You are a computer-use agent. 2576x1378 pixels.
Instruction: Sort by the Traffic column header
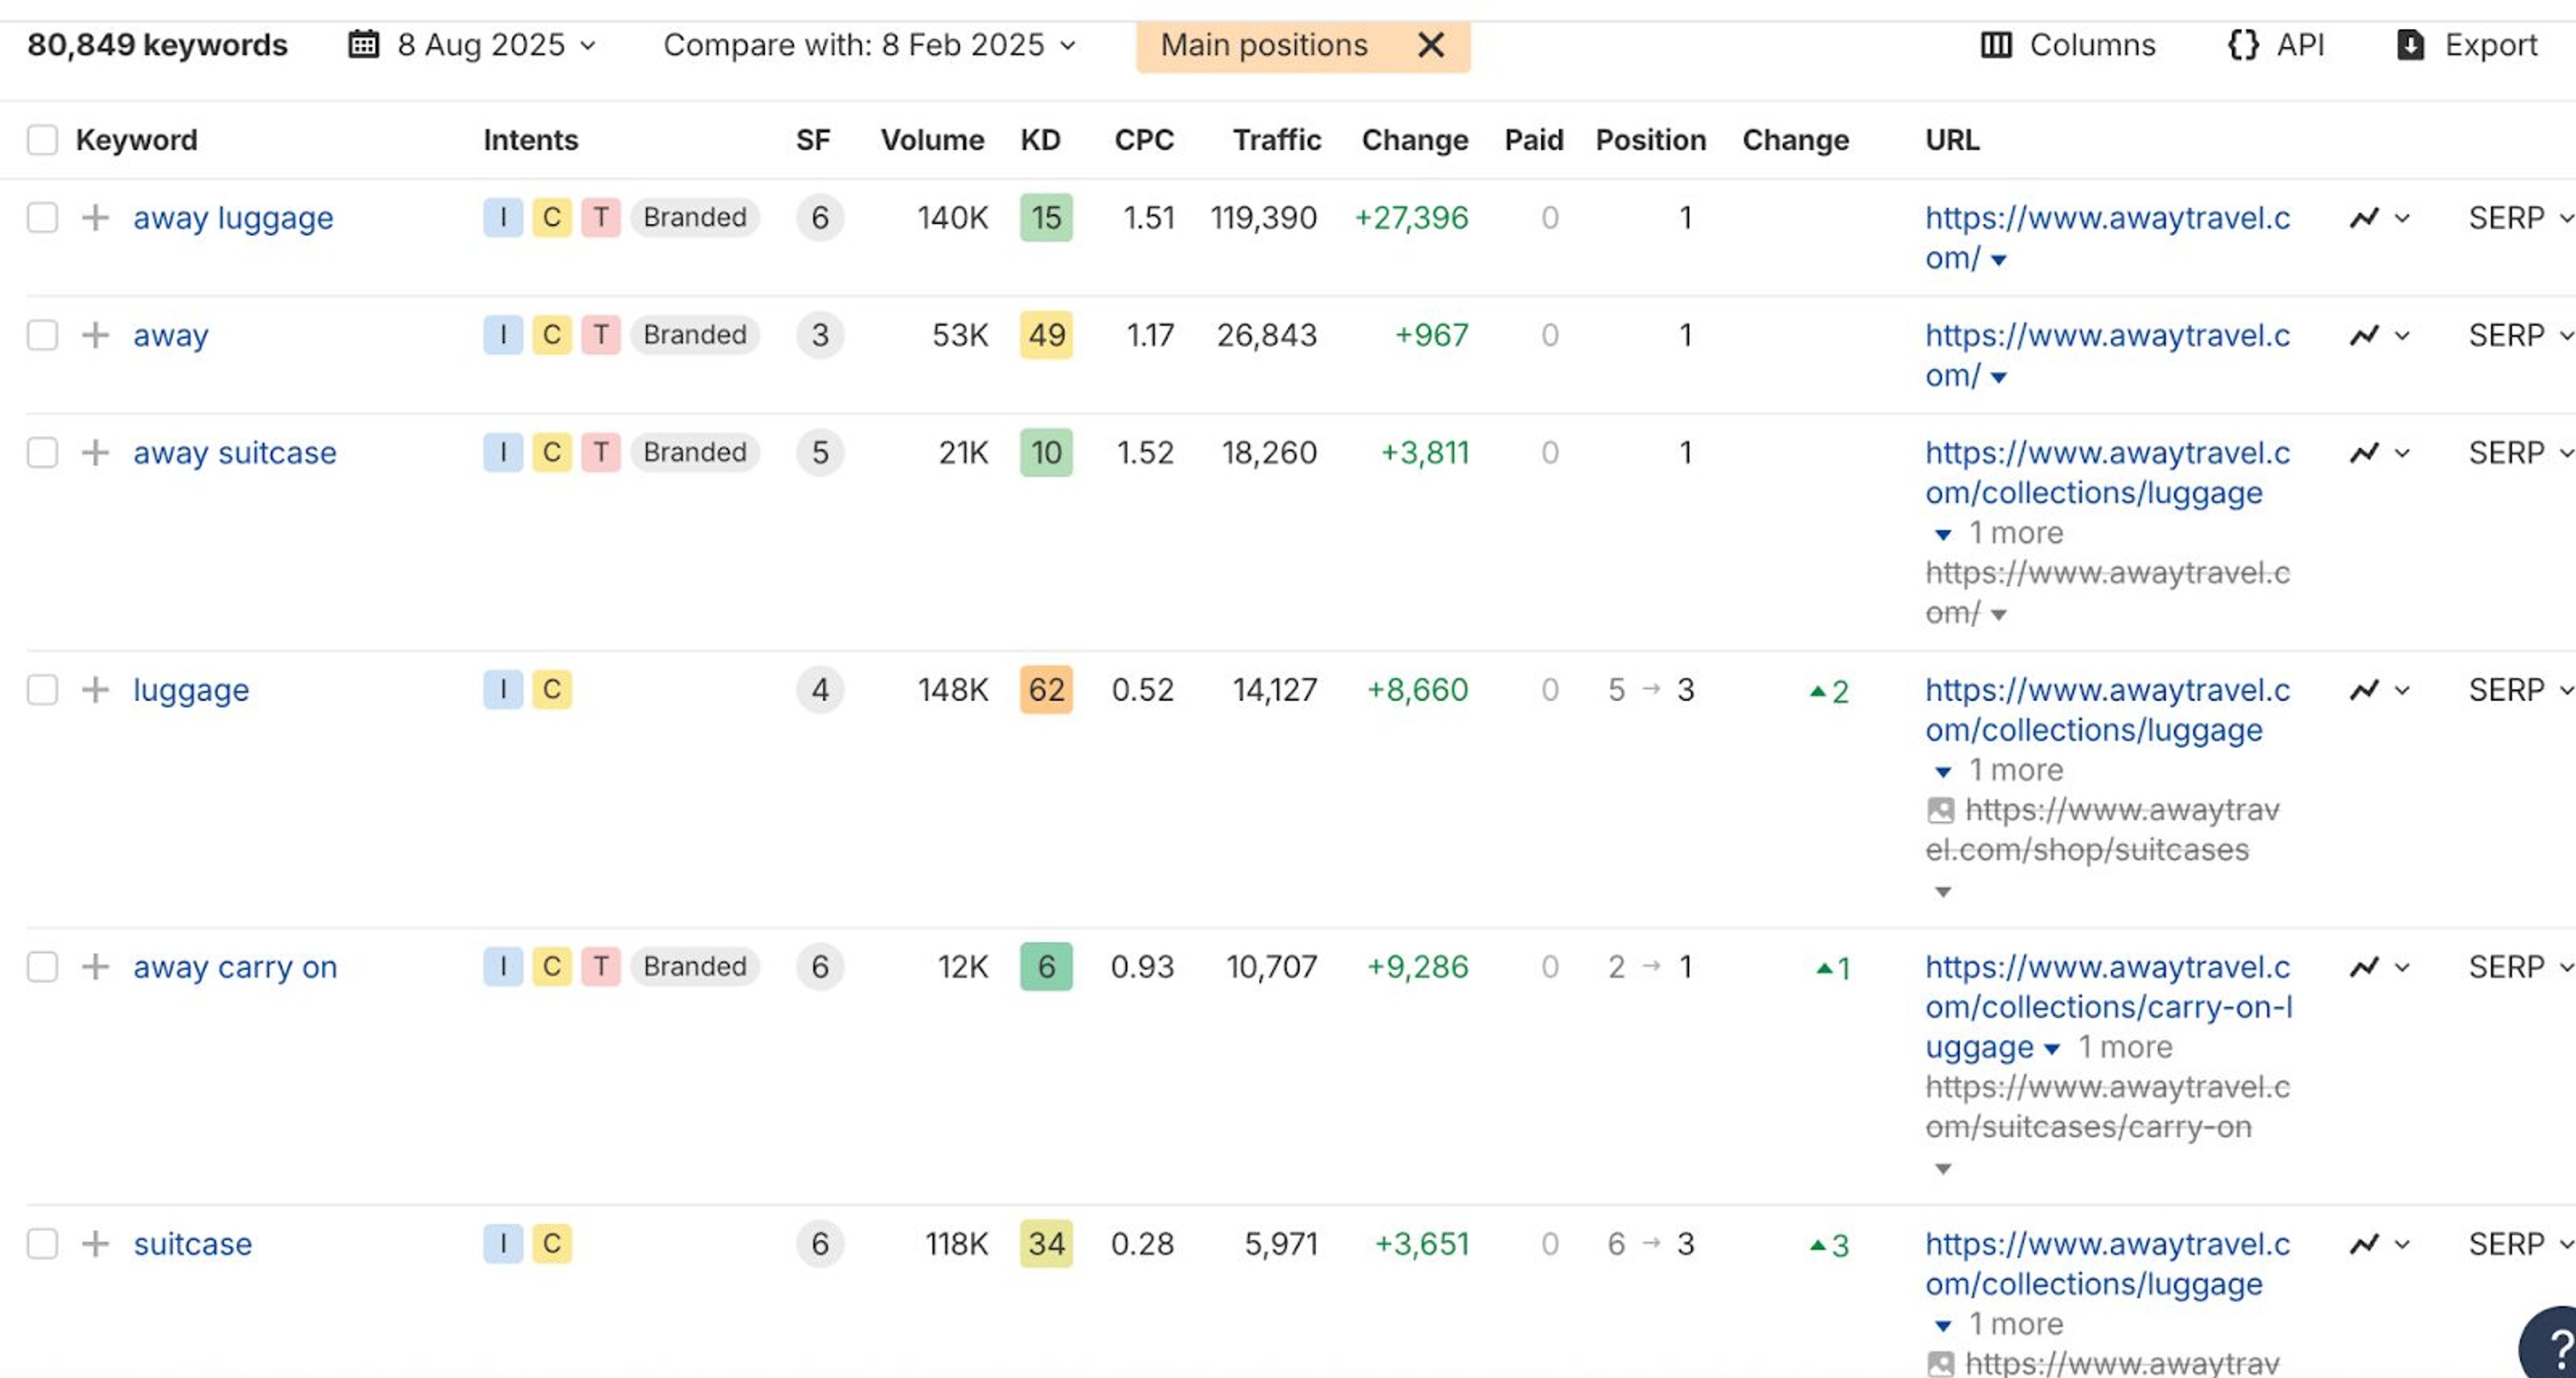1276,140
